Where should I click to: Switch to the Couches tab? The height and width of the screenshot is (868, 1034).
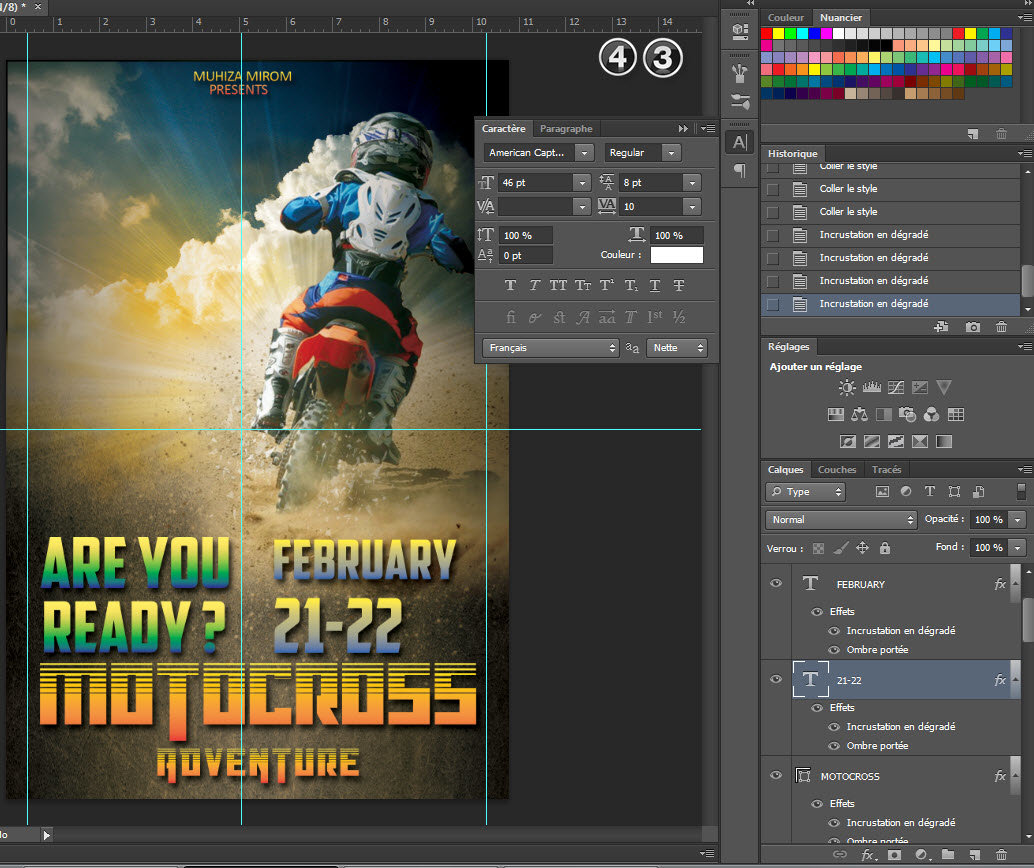(x=837, y=470)
